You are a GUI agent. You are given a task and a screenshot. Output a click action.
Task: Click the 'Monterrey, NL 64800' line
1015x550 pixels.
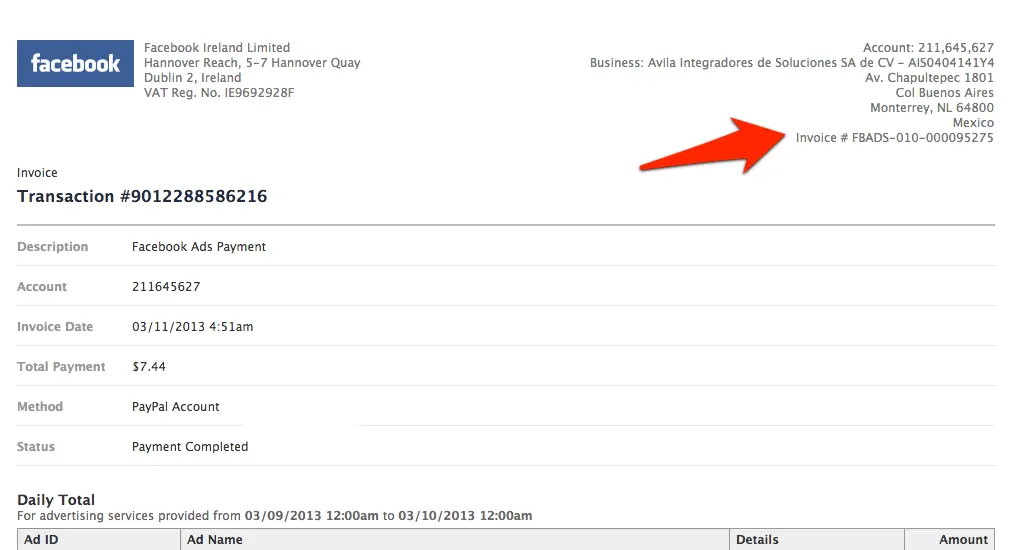click(x=931, y=107)
